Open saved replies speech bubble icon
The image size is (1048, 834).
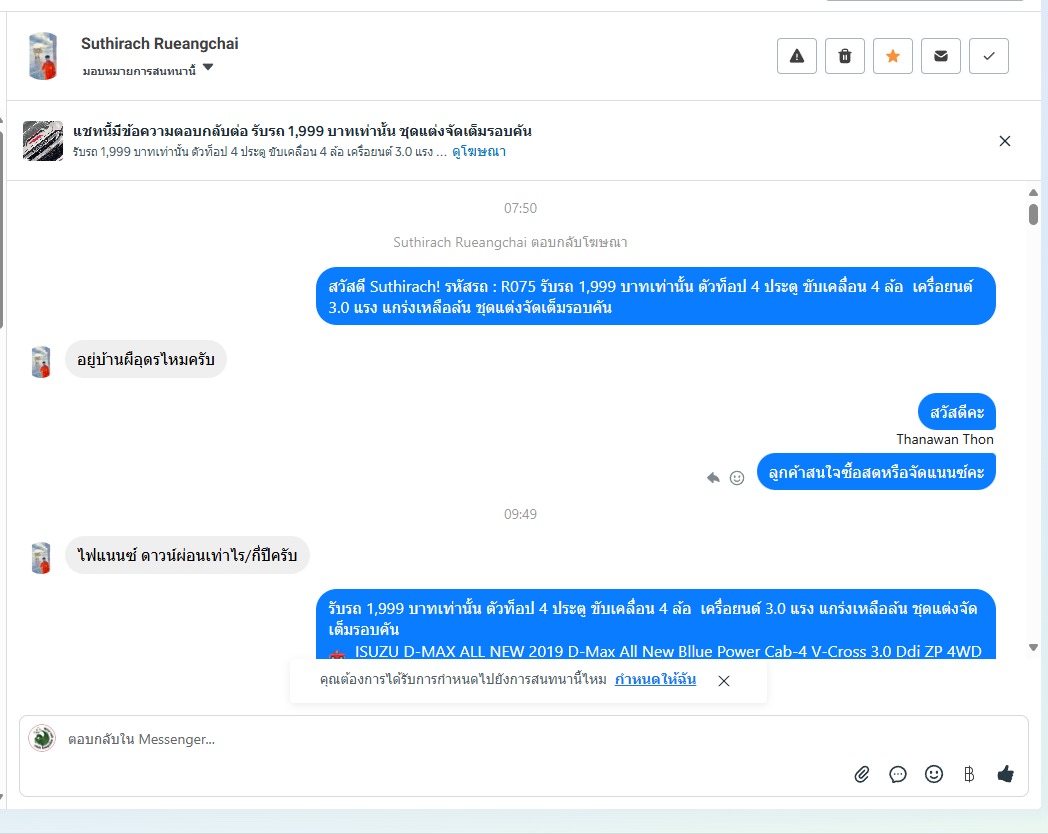[x=898, y=775]
